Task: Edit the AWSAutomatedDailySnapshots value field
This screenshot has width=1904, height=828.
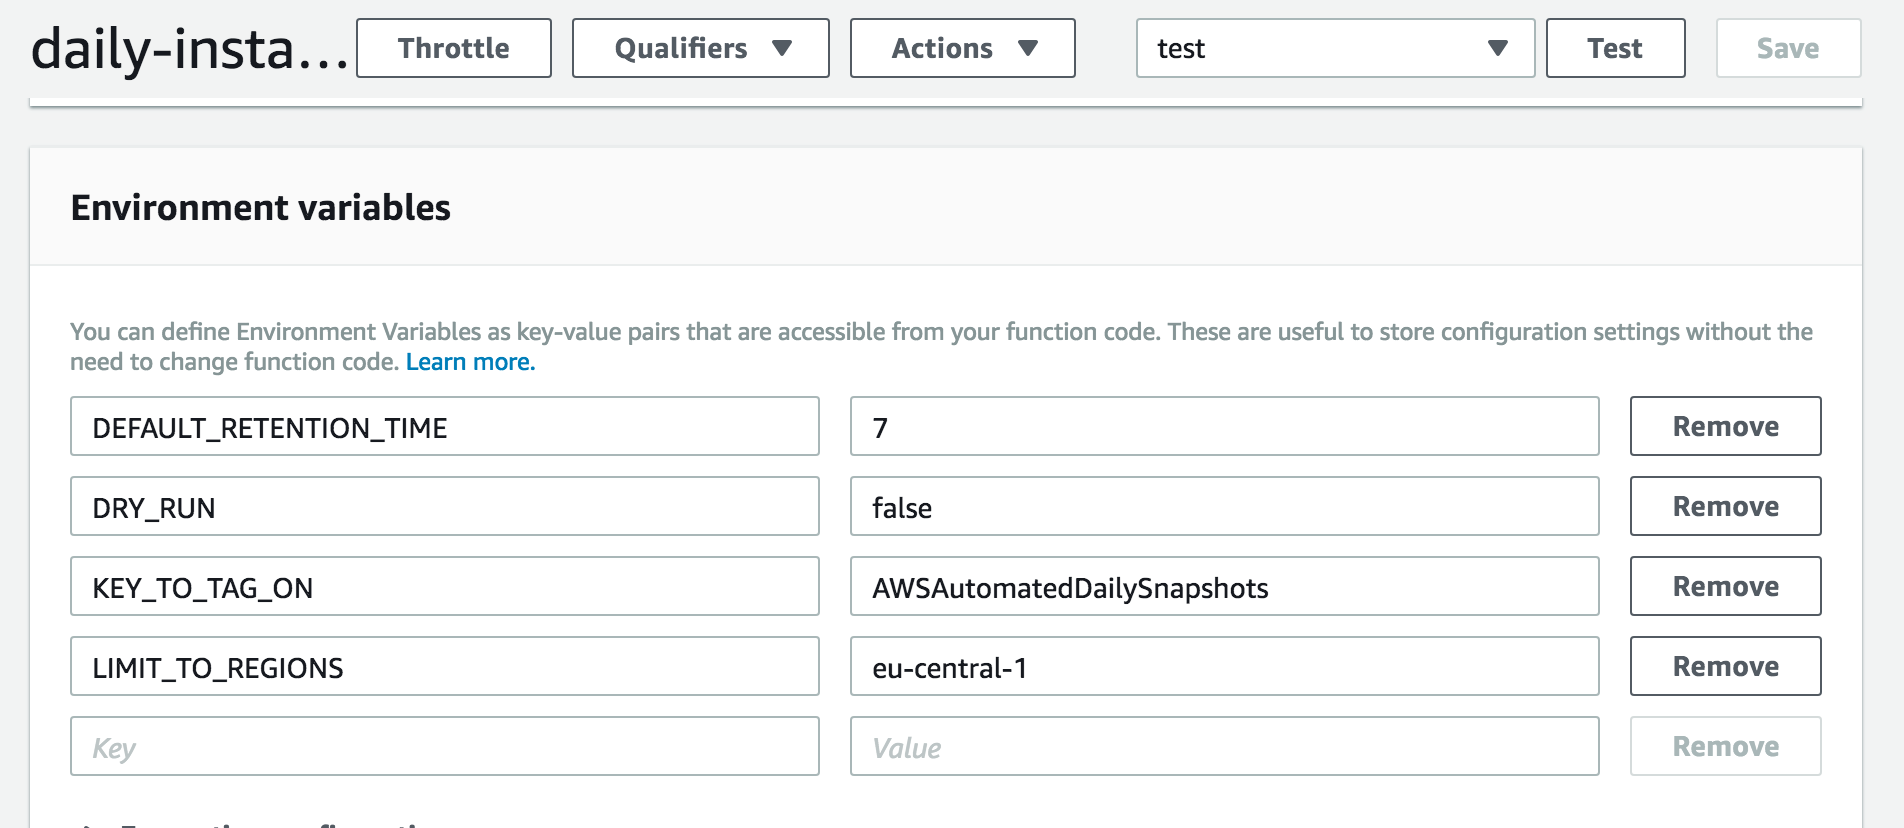Action: [1224, 587]
